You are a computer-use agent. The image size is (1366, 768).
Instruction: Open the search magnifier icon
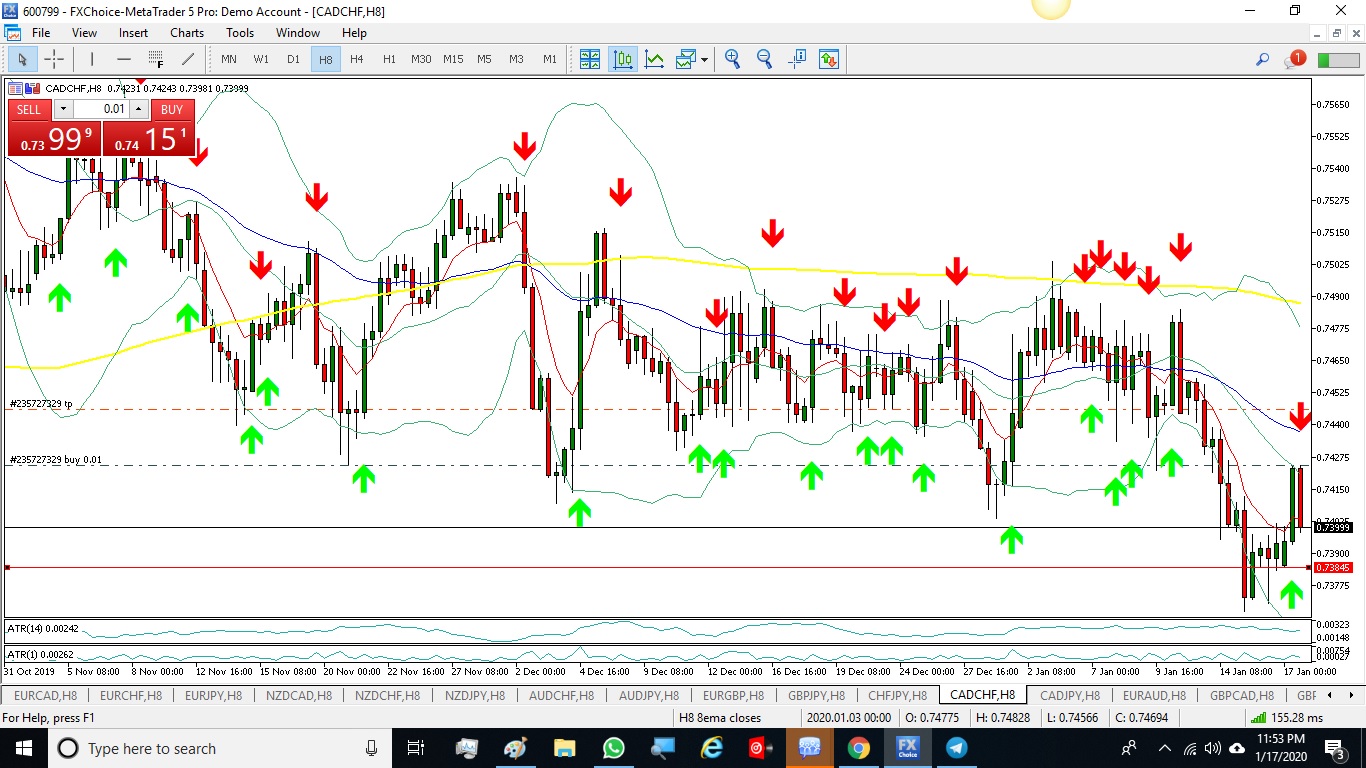point(1263,59)
